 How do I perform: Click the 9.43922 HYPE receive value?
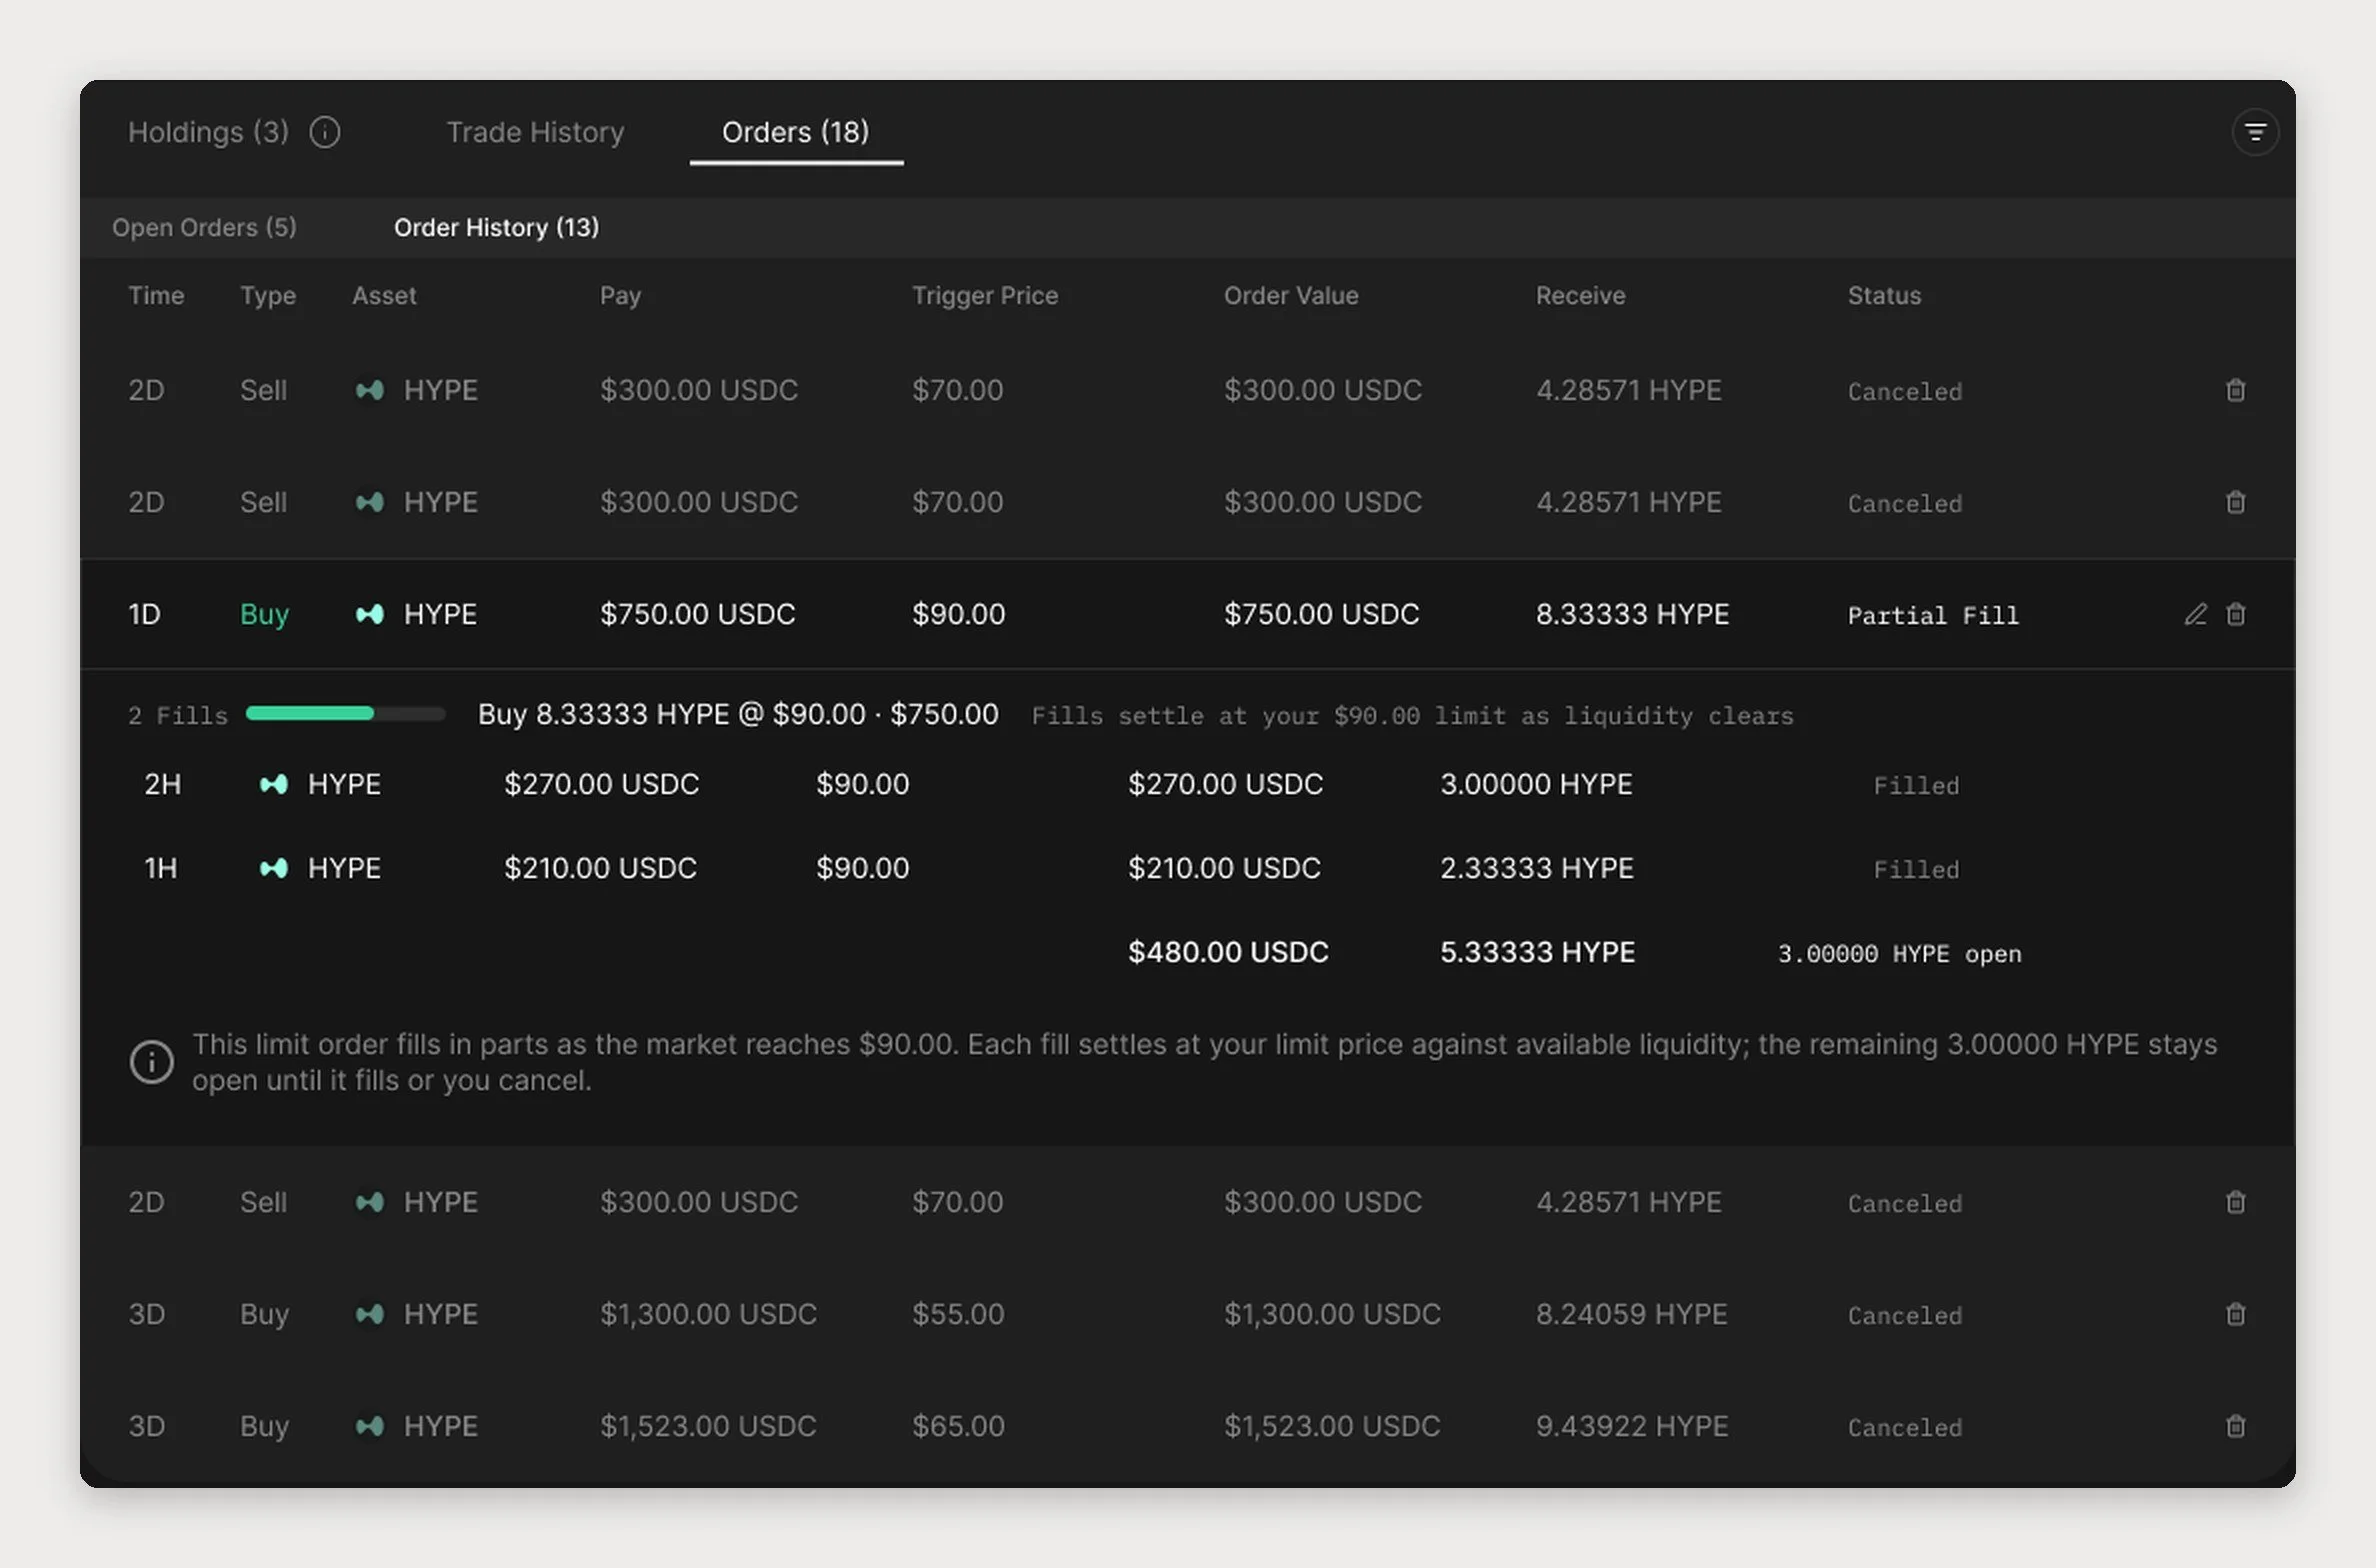coord(1632,1426)
